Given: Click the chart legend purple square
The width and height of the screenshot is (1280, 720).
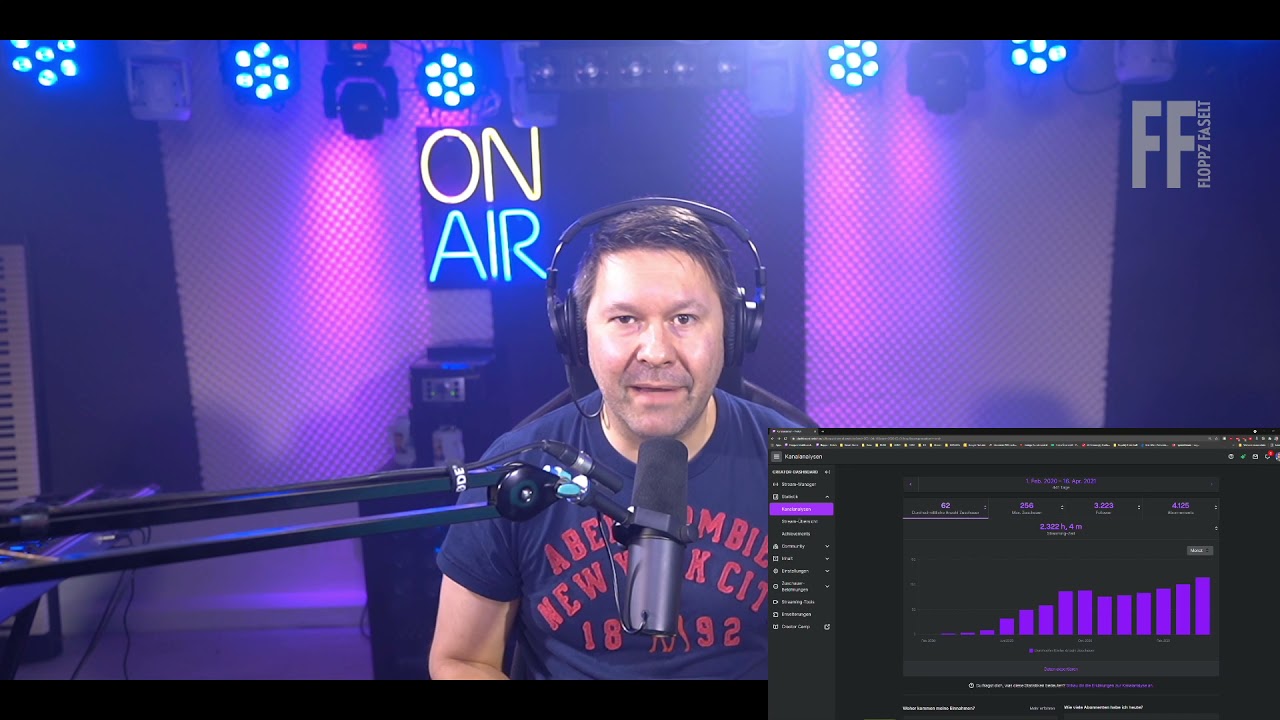Looking at the screenshot, I should [1031, 650].
